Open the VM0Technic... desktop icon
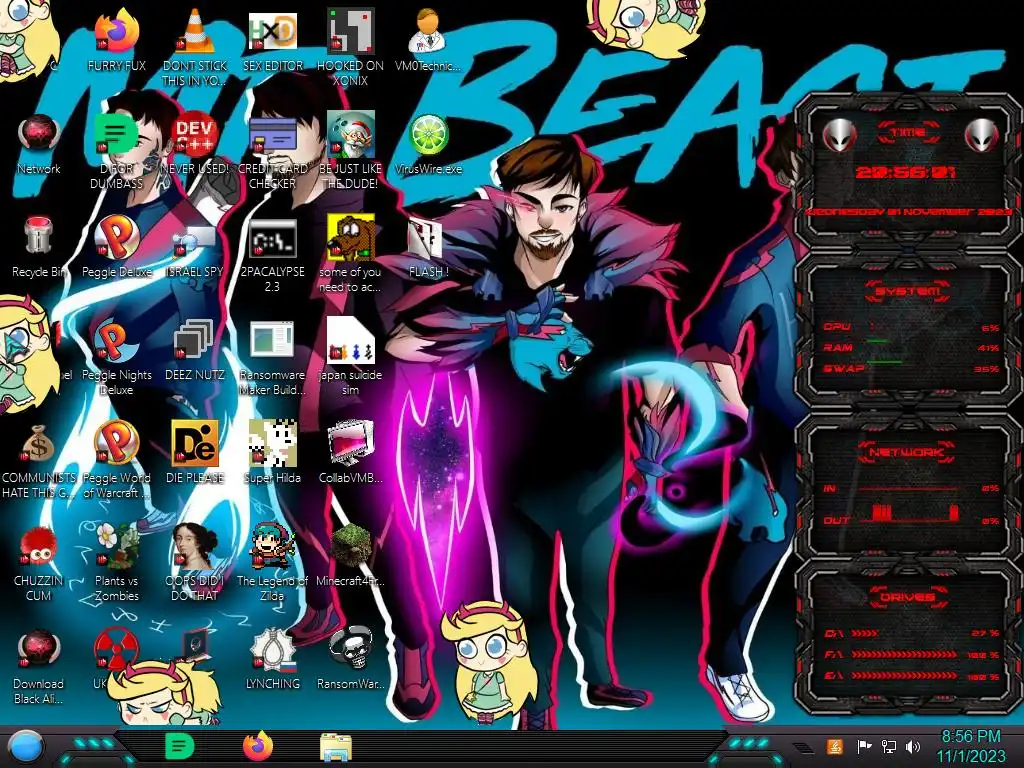 pyautogui.click(x=428, y=33)
